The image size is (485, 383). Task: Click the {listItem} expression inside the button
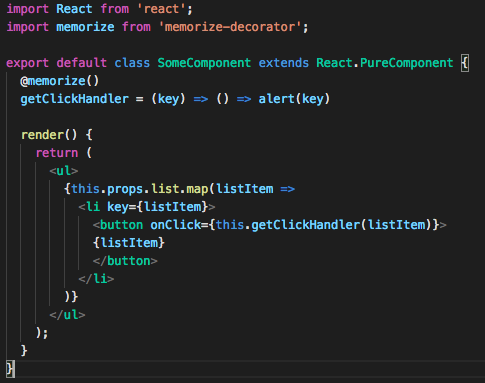coord(129,243)
